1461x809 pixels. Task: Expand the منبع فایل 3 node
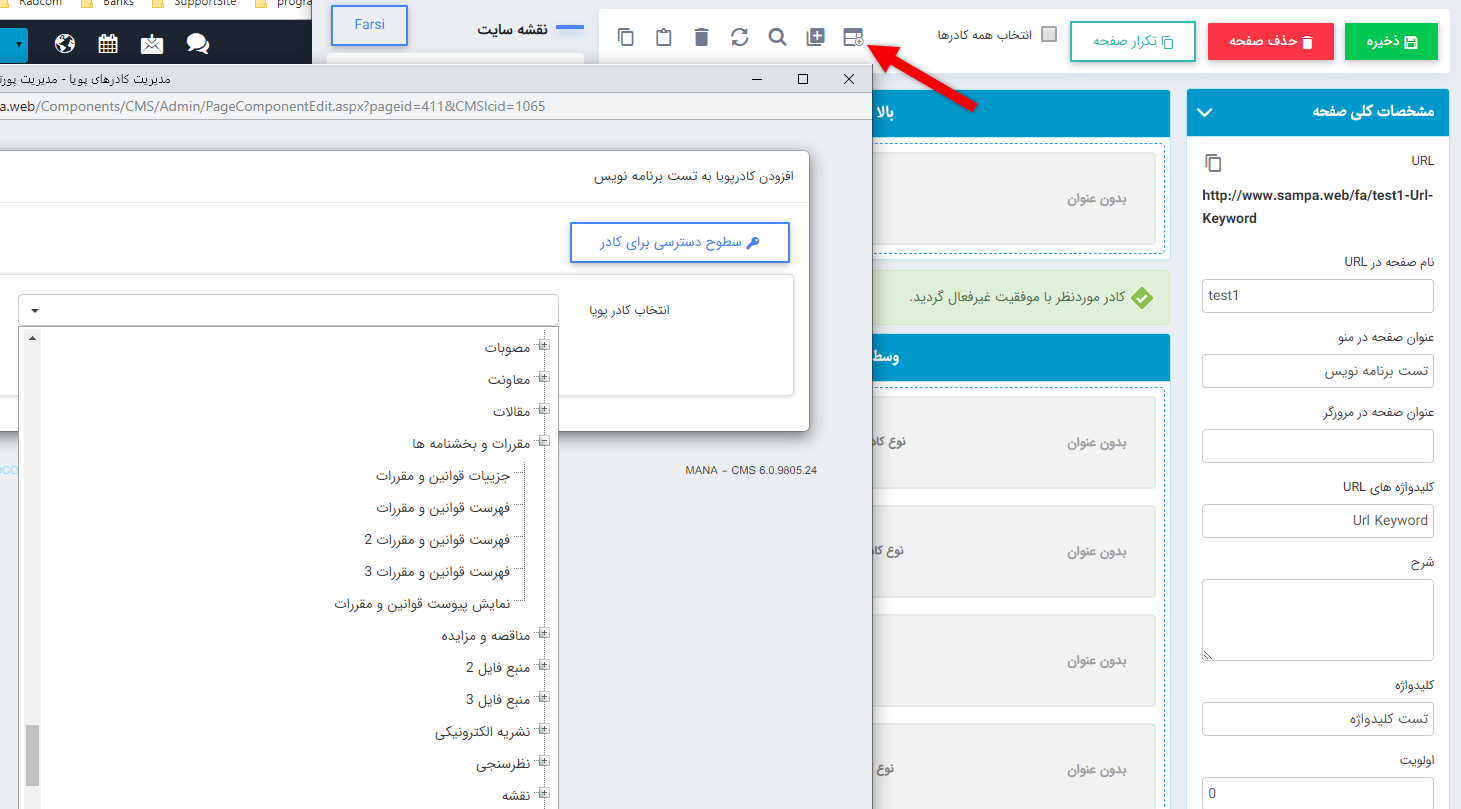point(545,698)
